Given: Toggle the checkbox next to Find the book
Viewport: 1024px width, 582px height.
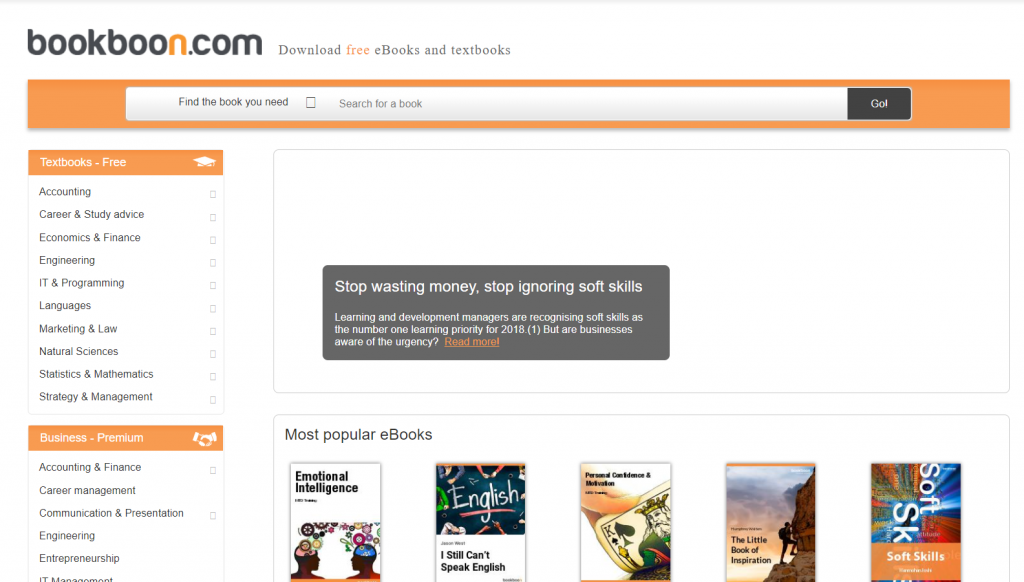Looking at the screenshot, I should click(x=311, y=103).
